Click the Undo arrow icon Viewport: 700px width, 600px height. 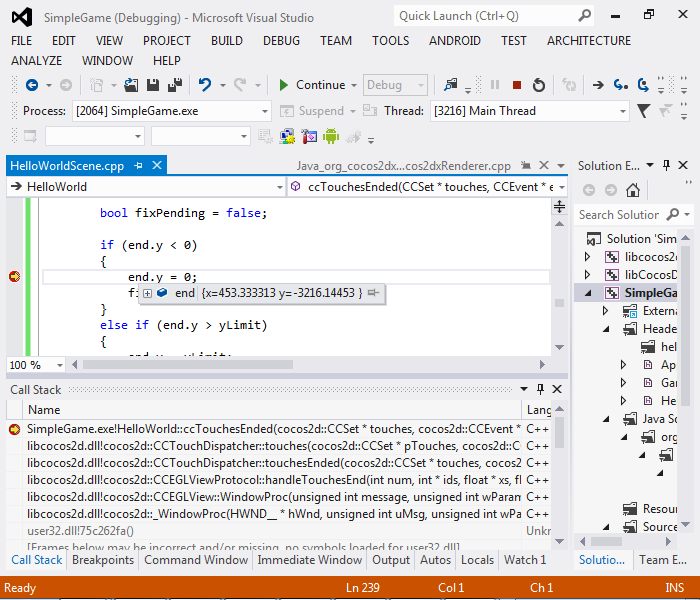(205, 85)
